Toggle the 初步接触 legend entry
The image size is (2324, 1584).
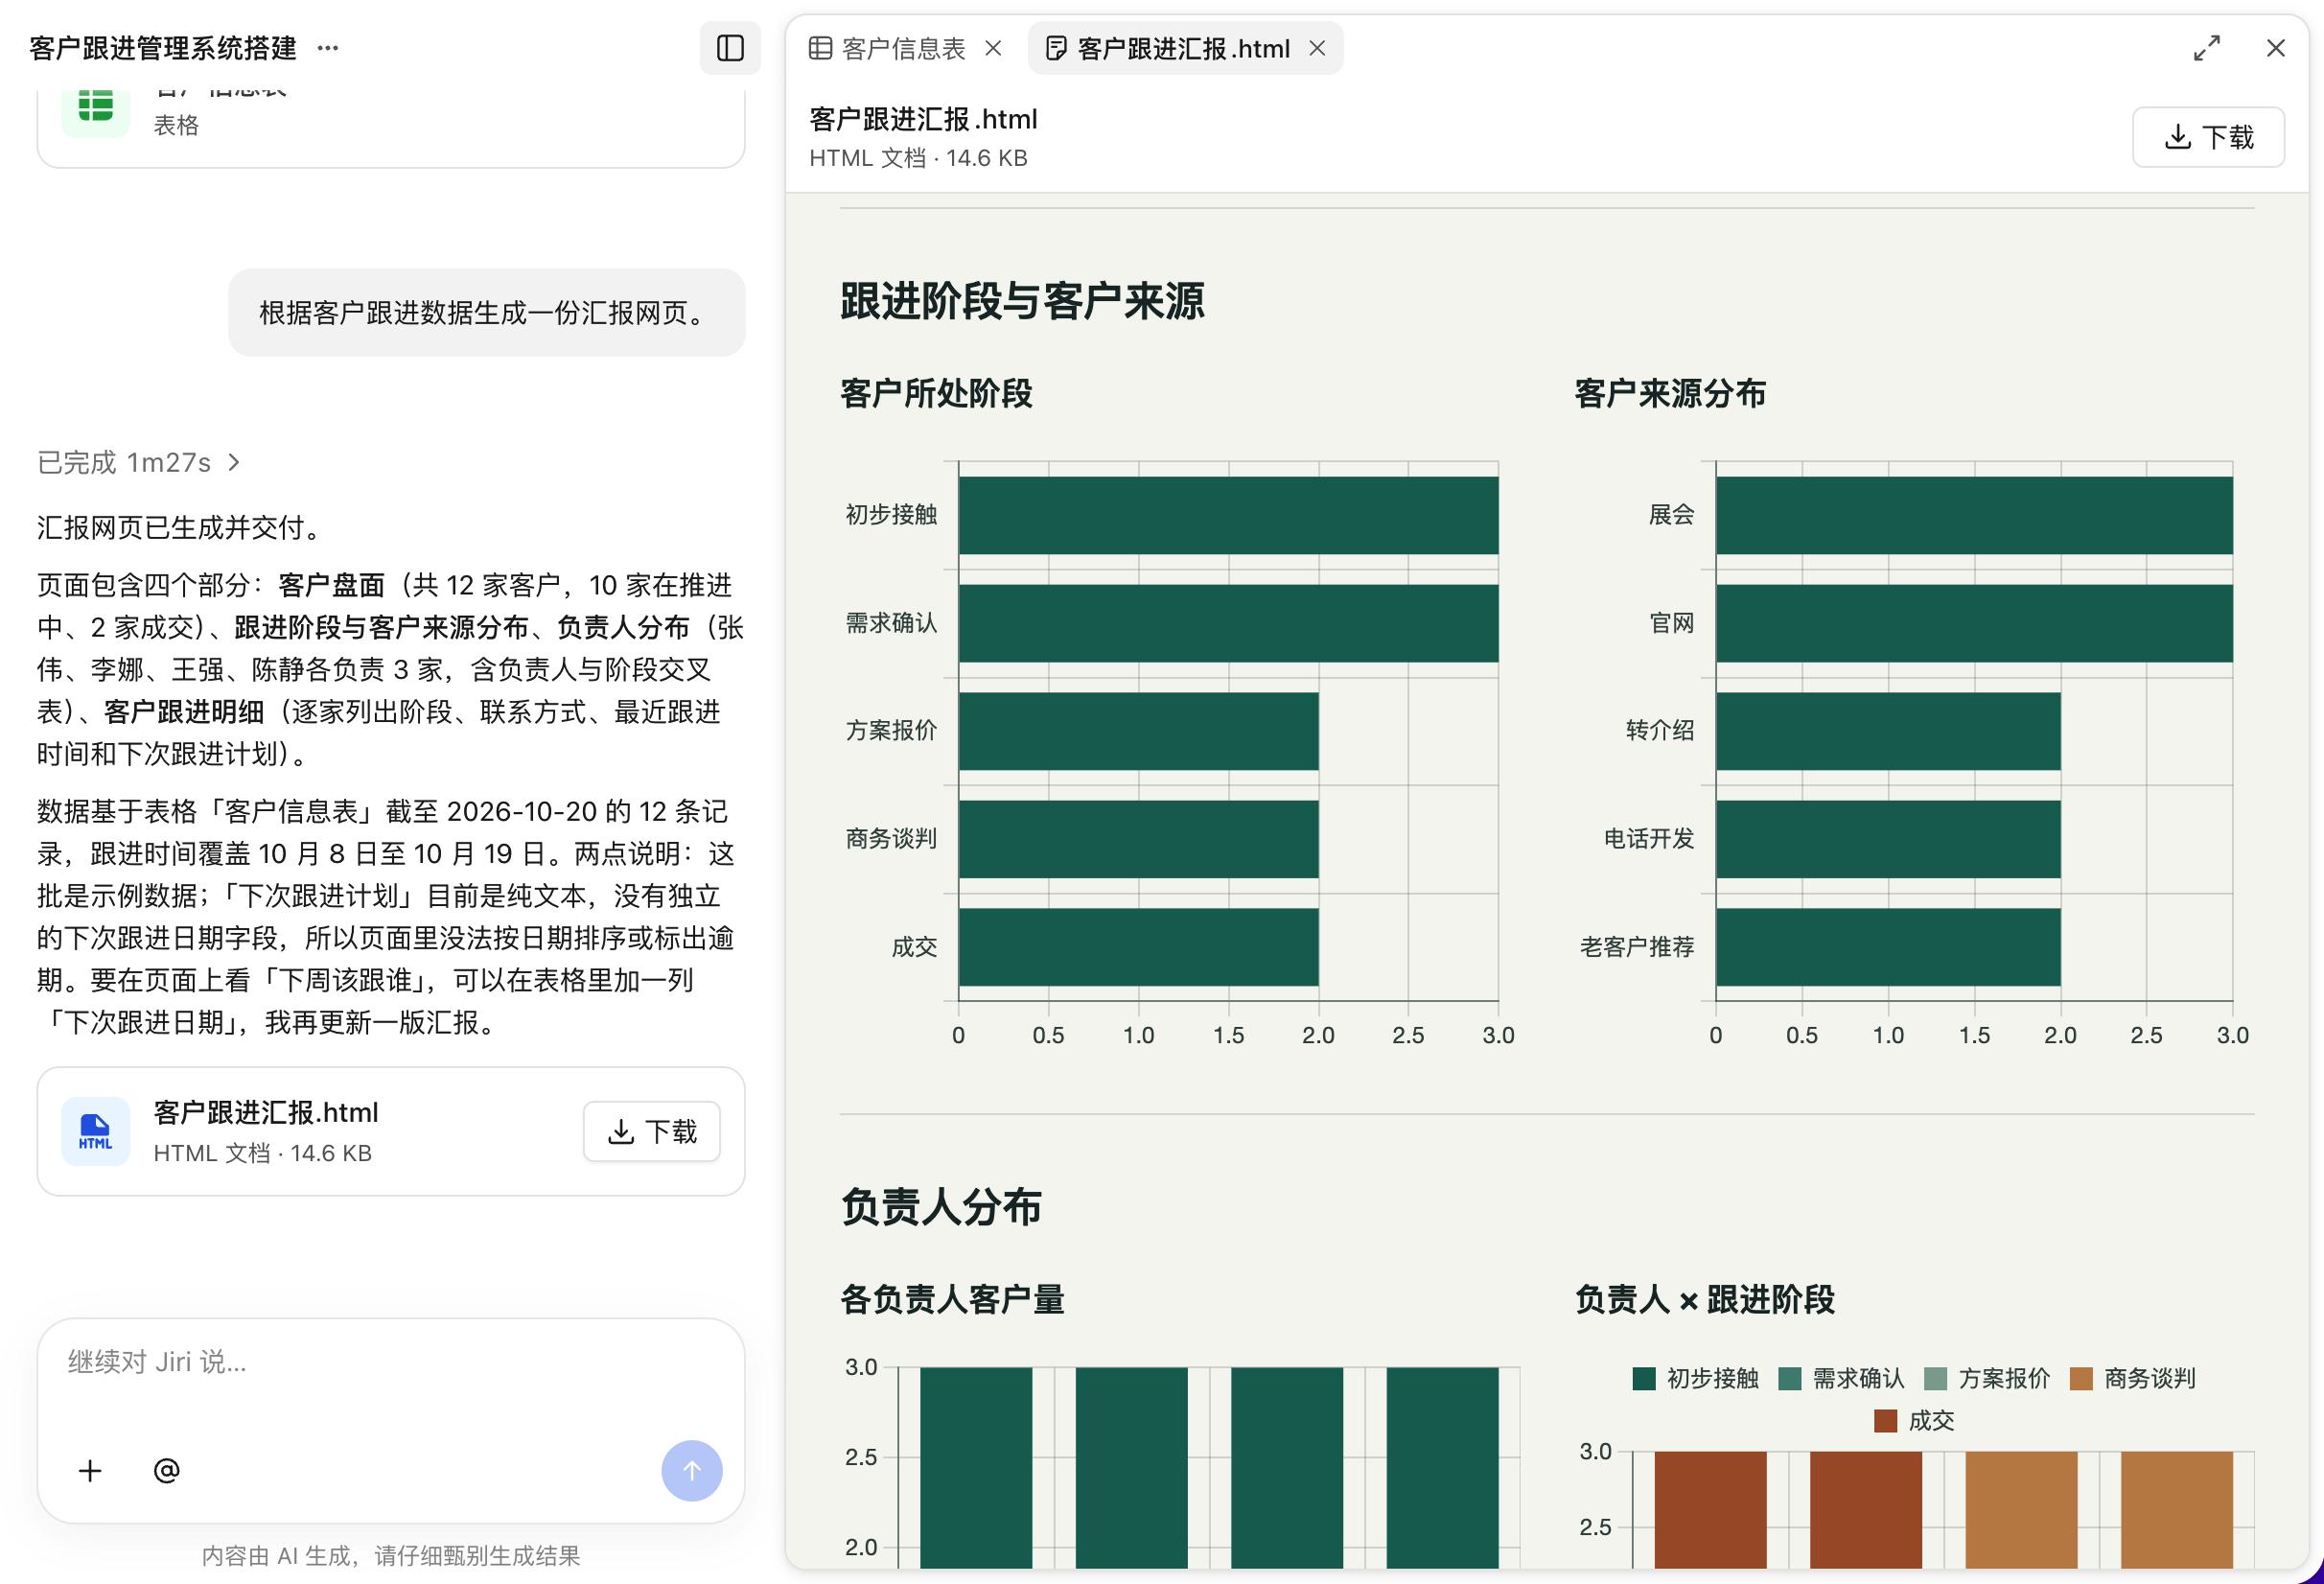(x=1695, y=1379)
